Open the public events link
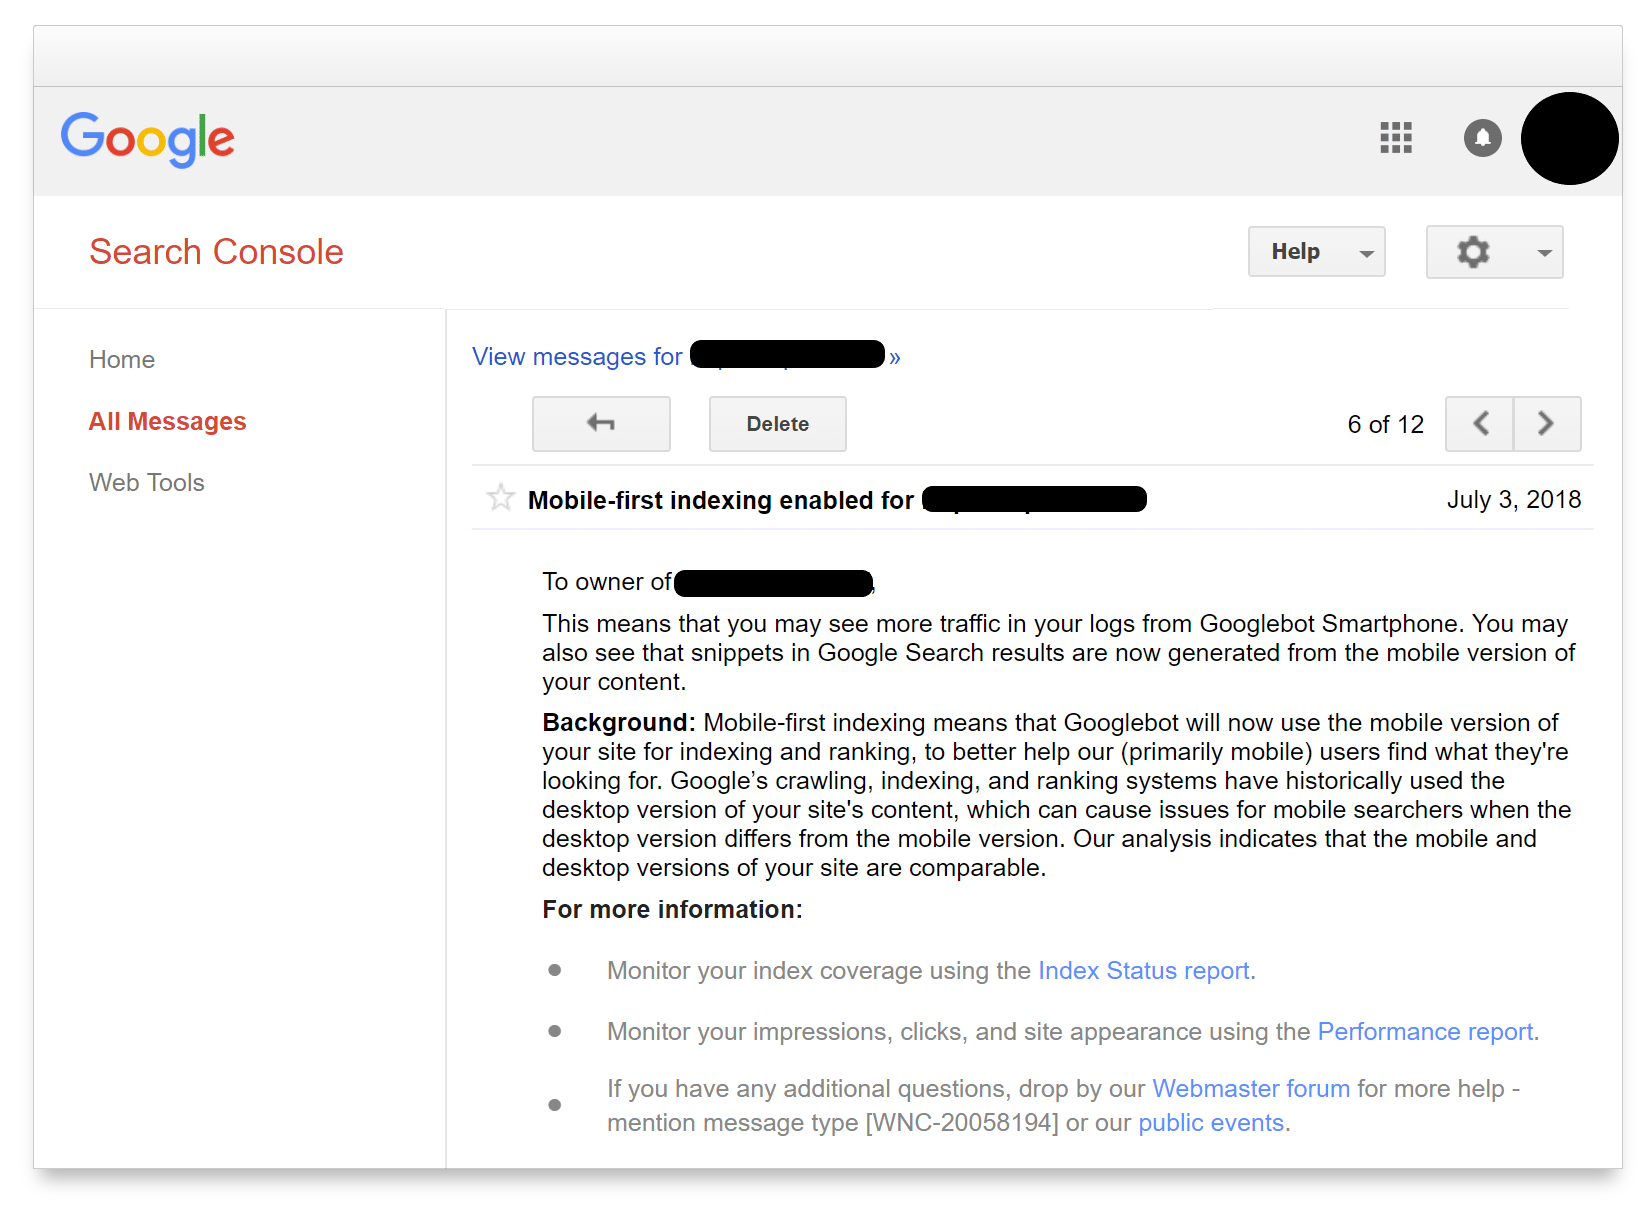Screen dimensions: 1644x1206 [x=1211, y=1123]
